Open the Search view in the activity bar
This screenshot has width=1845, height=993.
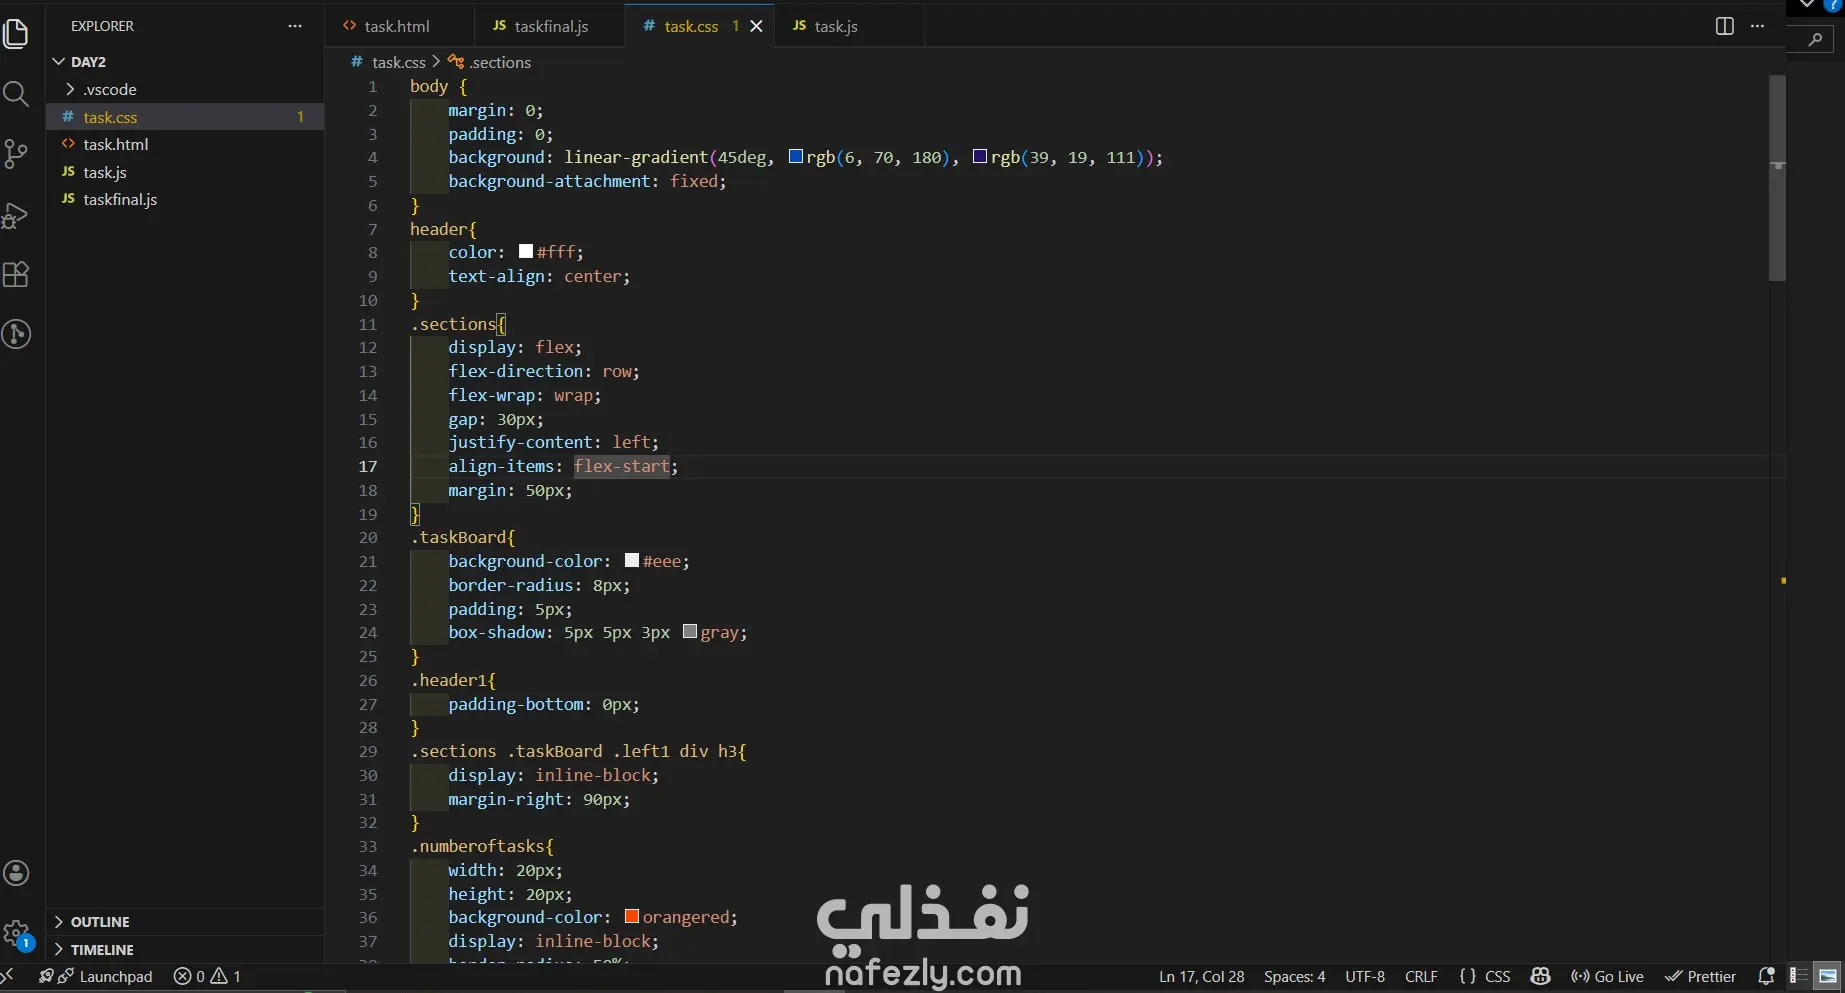[16, 94]
